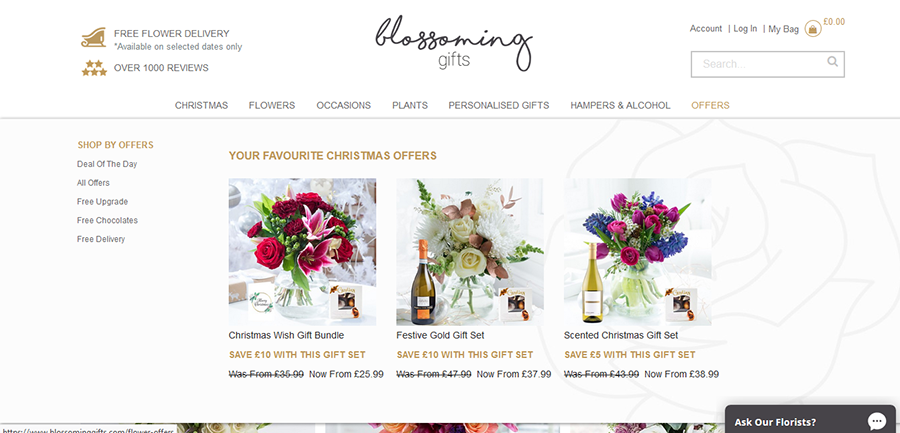900x433 pixels.
Task: Click the search magnifier icon
Action: point(832,61)
